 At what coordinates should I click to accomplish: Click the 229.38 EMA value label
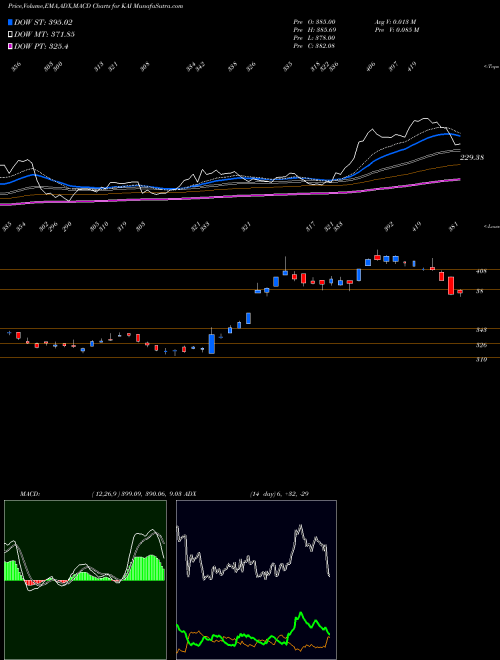click(472, 158)
